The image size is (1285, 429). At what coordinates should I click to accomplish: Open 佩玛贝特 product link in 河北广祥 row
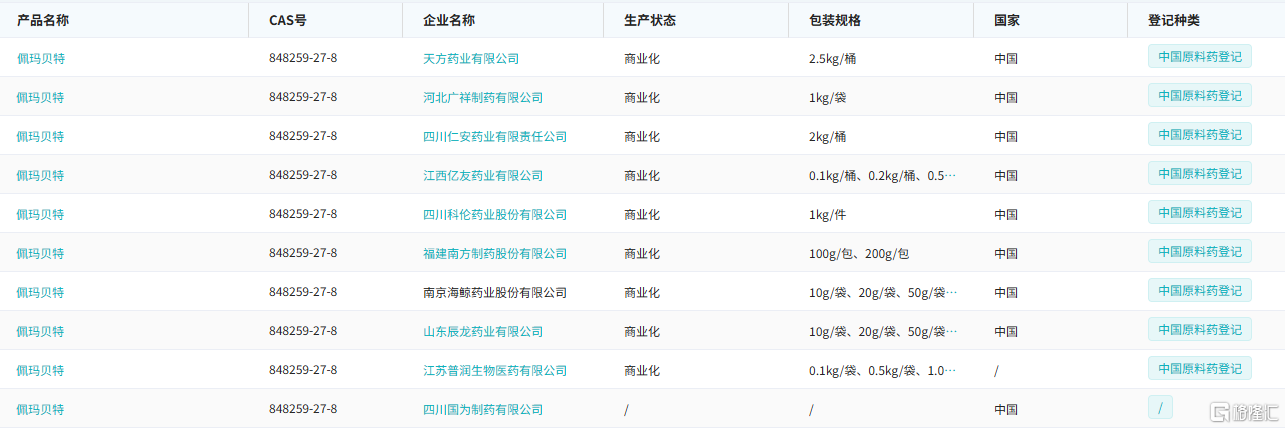click(x=40, y=97)
